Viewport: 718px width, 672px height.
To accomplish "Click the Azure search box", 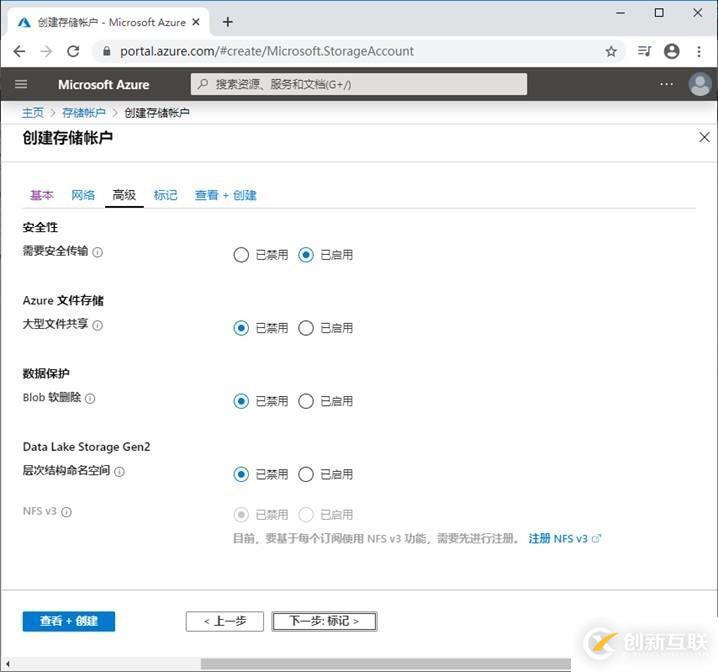I will click(359, 84).
